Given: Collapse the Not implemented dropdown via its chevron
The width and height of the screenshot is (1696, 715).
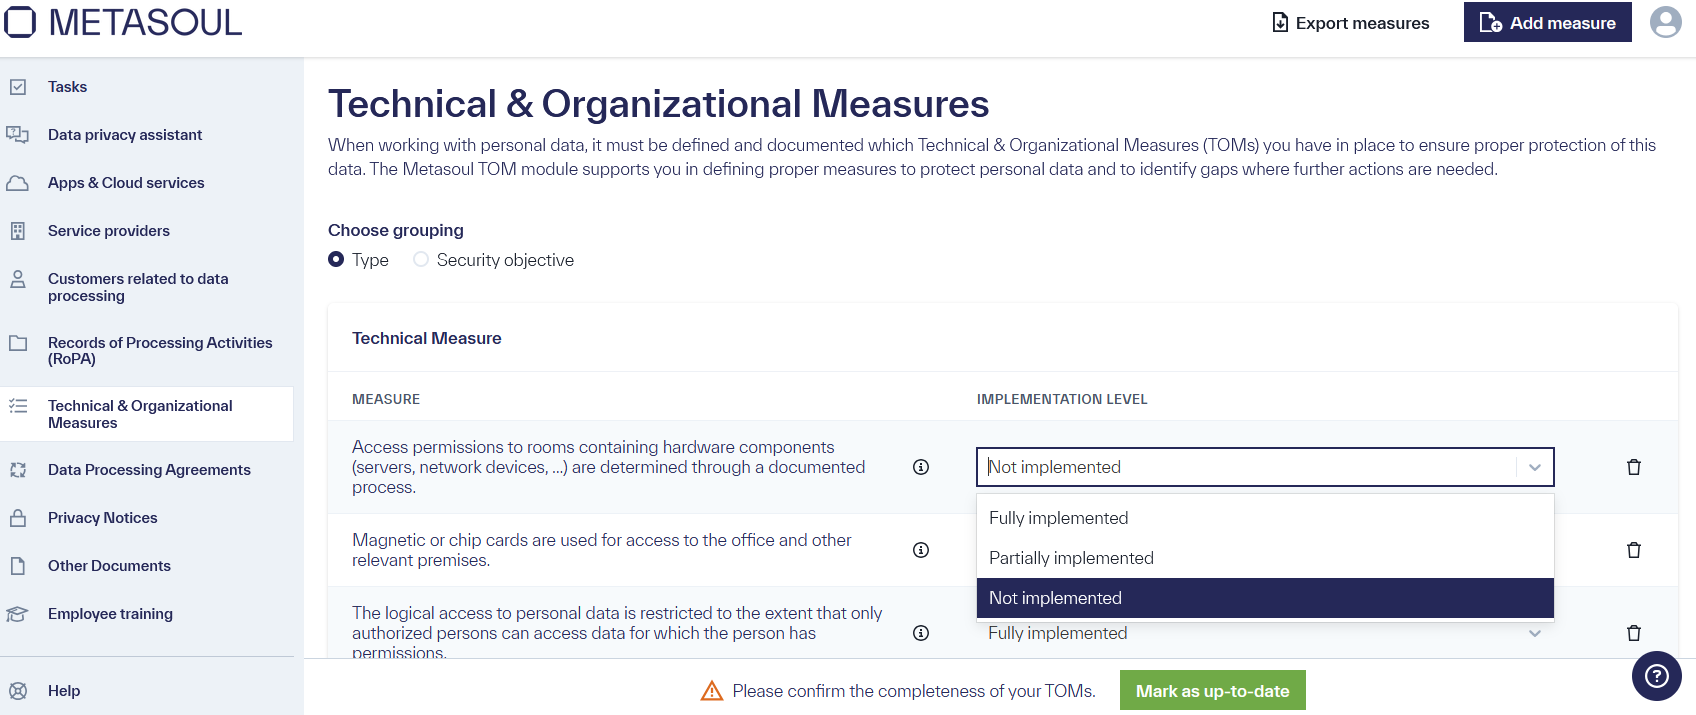Looking at the screenshot, I should [x=1535, y=467].
